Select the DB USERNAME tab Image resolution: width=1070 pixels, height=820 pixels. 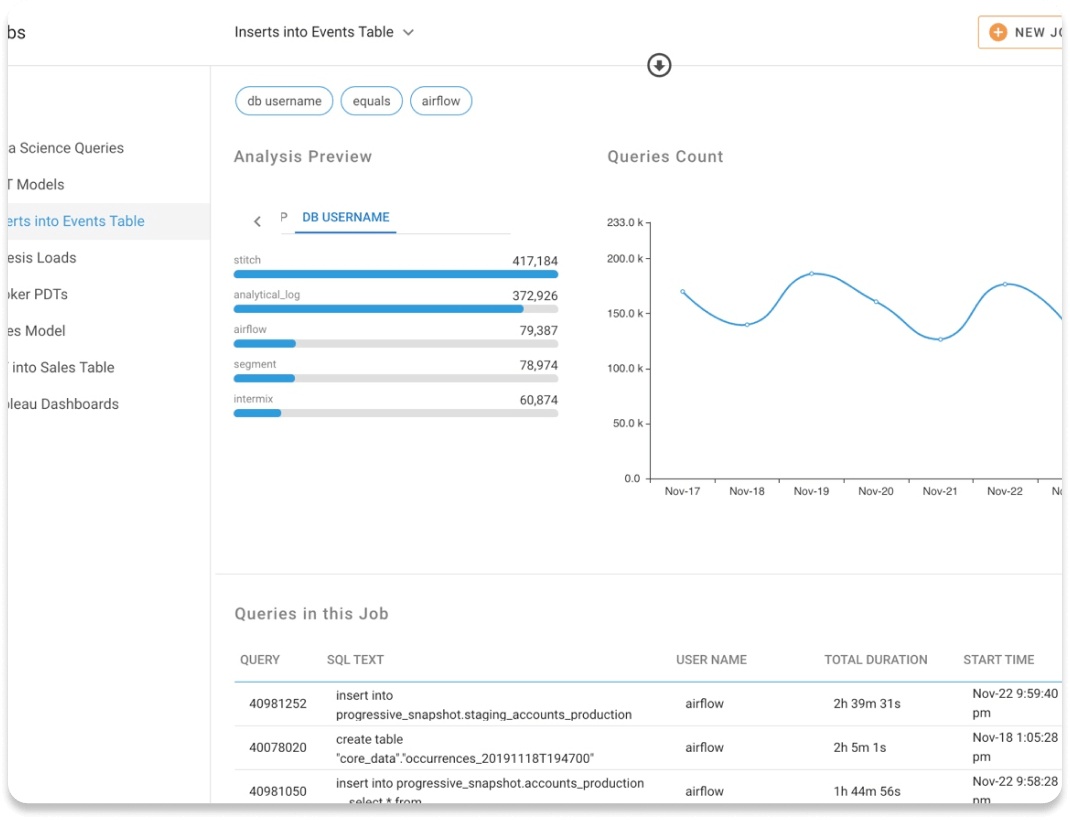346,217
